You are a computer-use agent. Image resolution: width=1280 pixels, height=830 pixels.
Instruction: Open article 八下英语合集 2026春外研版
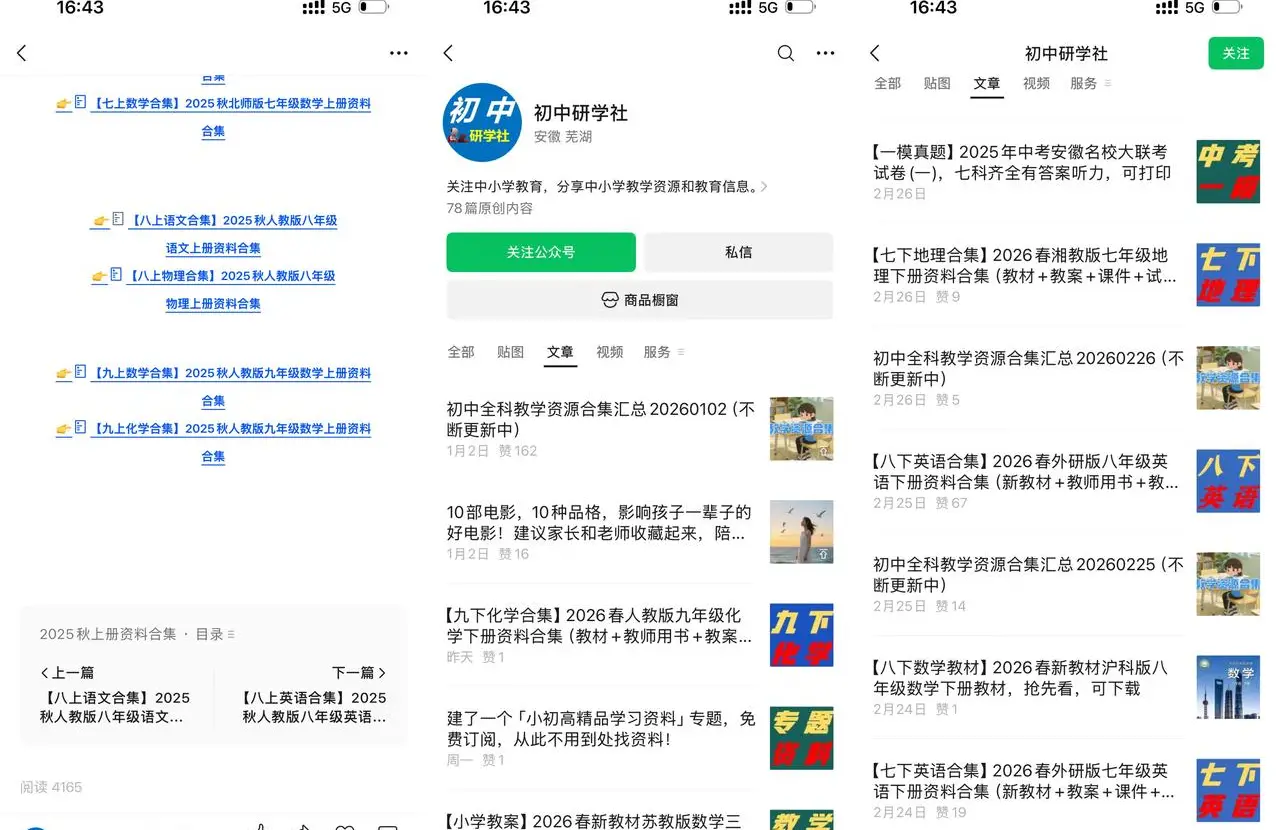point(1025,471)
